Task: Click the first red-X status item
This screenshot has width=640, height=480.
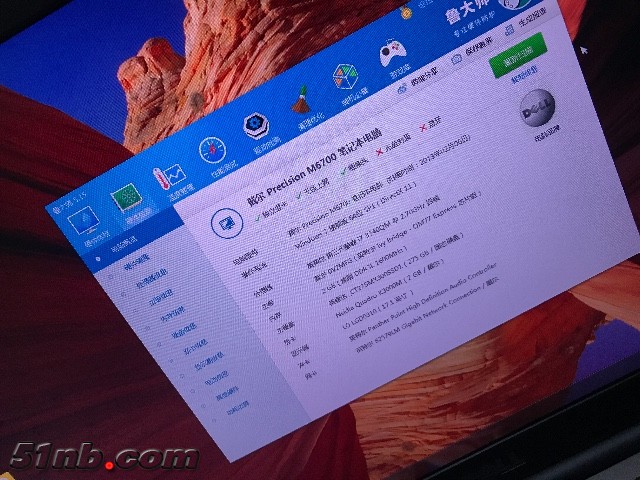Action: (394, 145)
